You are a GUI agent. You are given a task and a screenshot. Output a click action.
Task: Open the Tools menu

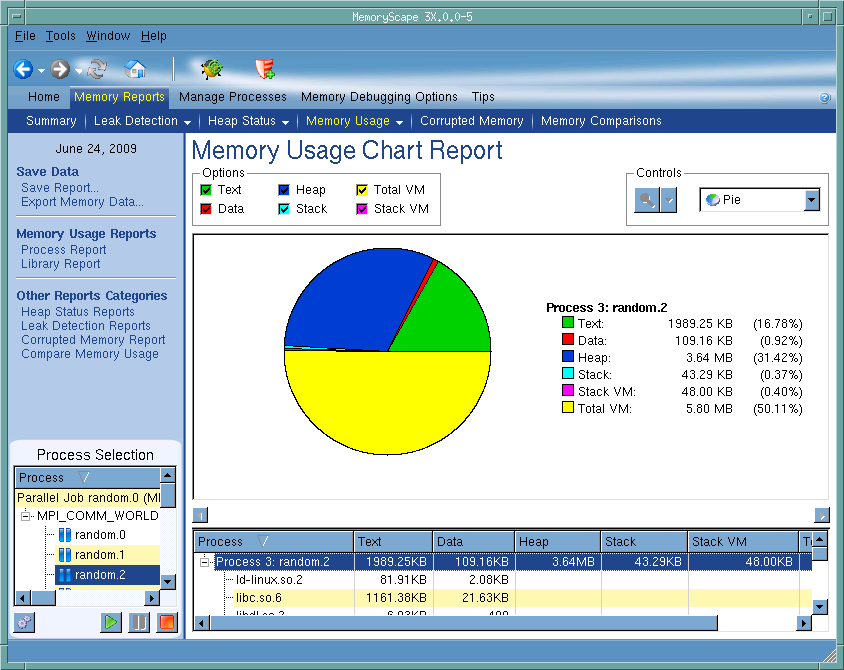tap(60, 36)
